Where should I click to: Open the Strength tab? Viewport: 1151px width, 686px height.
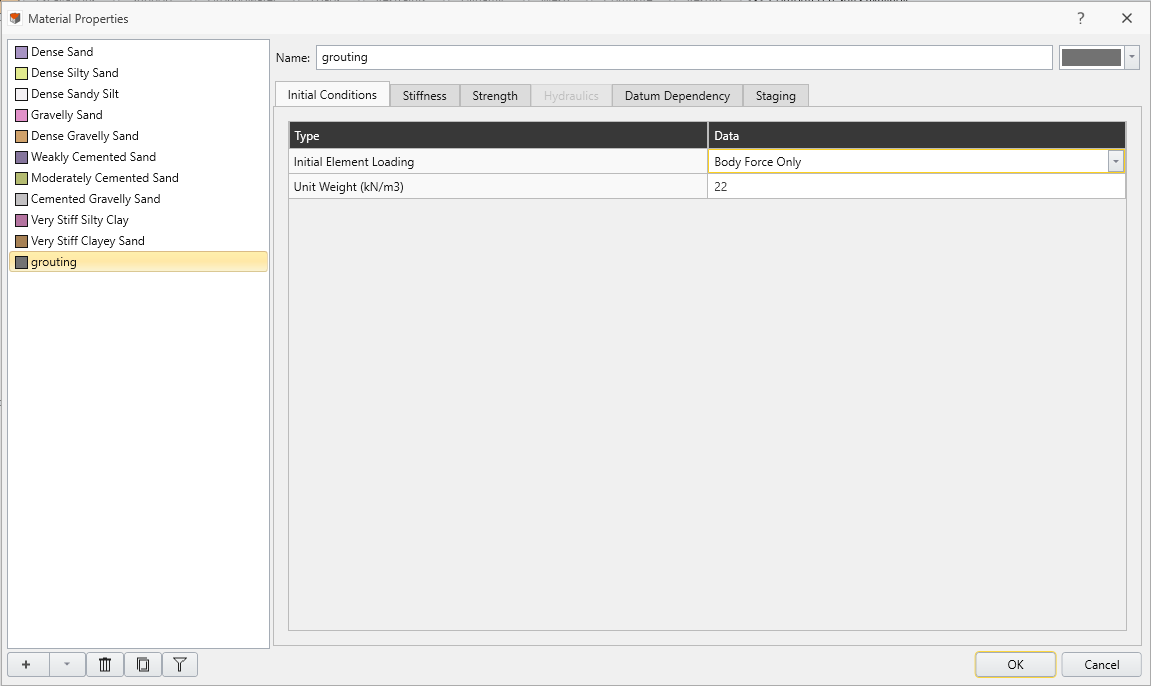click(494, 95)
